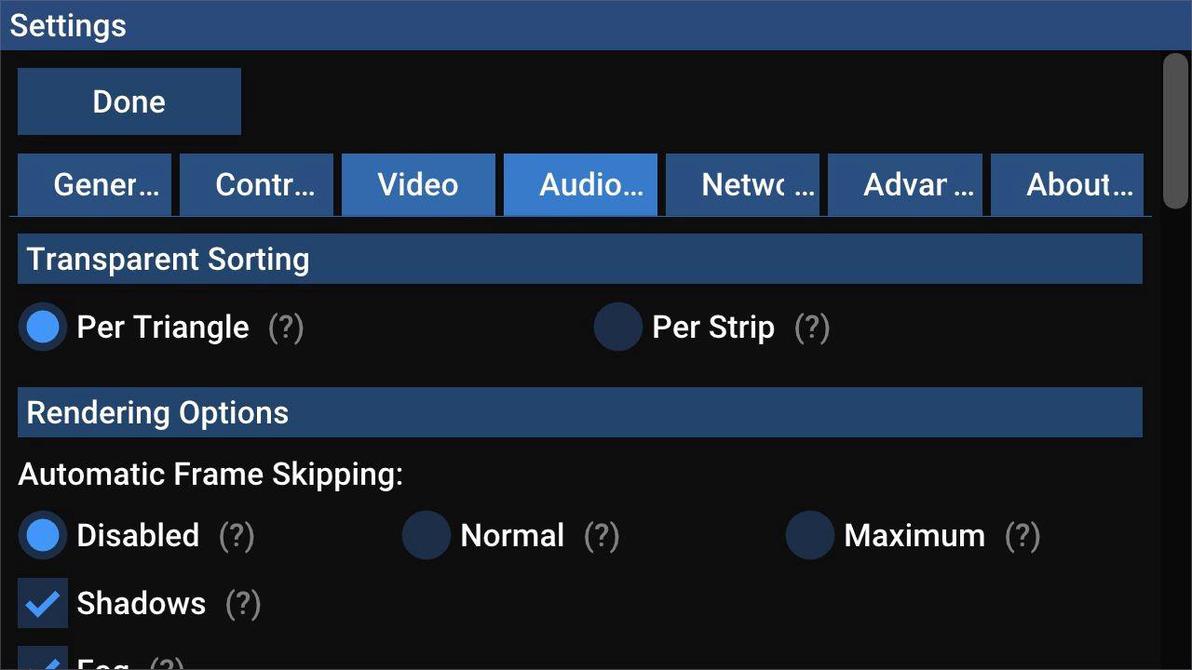Image resolution: width=1192 pixels, height=670 pixels.
Task: Open help for Maximum frame skipping
Action: coord(1020,534)
